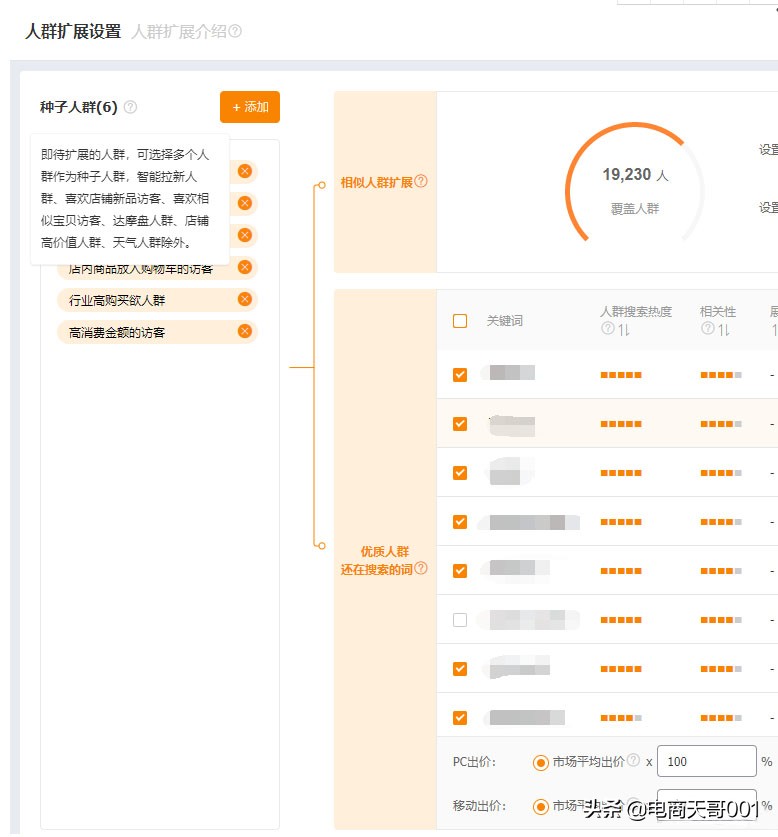This screenshot has width=778, height=837.
Task: Select PC出价 市场平均出价 radio button
Action: tap(540, 763)
